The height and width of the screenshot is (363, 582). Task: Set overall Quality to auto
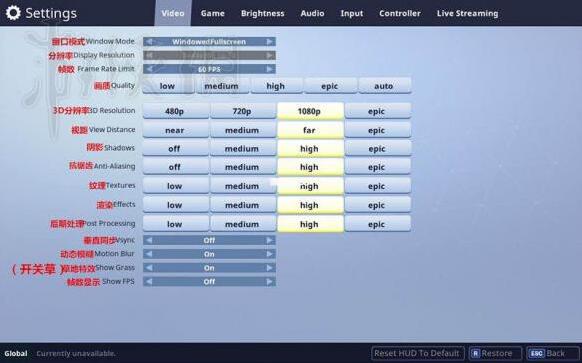coord(385,86)
